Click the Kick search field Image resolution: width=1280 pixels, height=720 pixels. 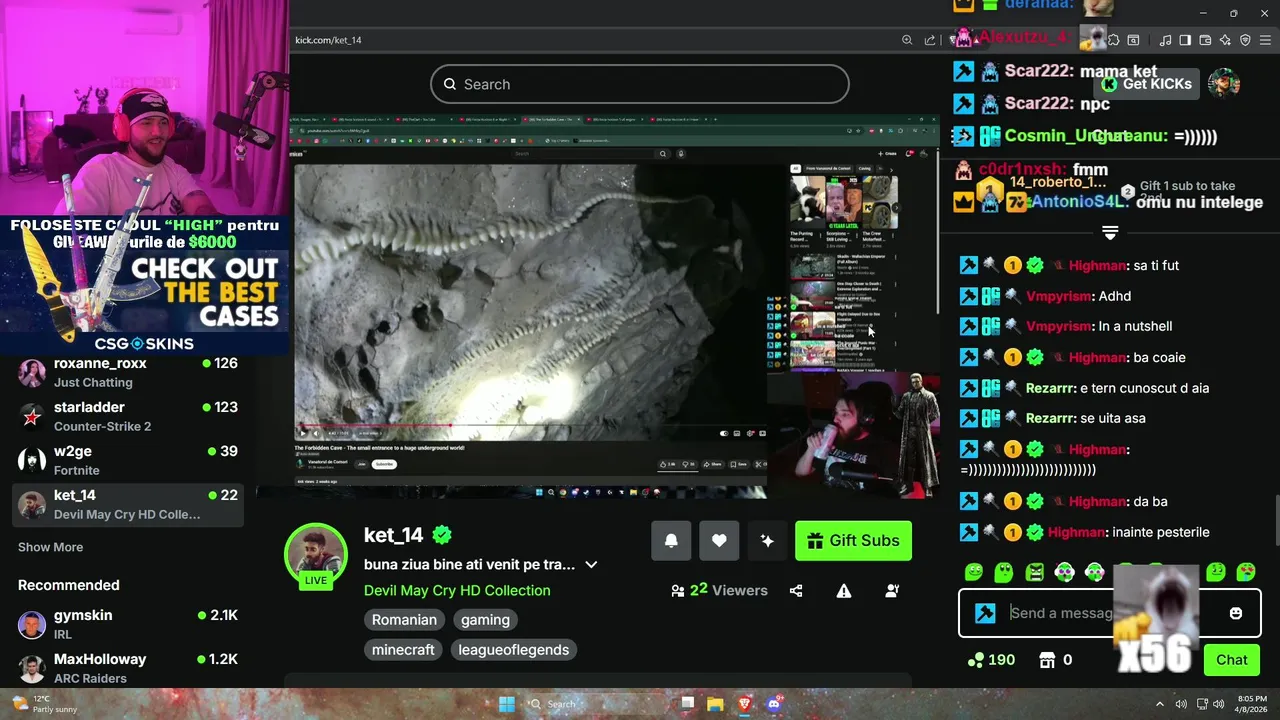[x=640, y=84]
